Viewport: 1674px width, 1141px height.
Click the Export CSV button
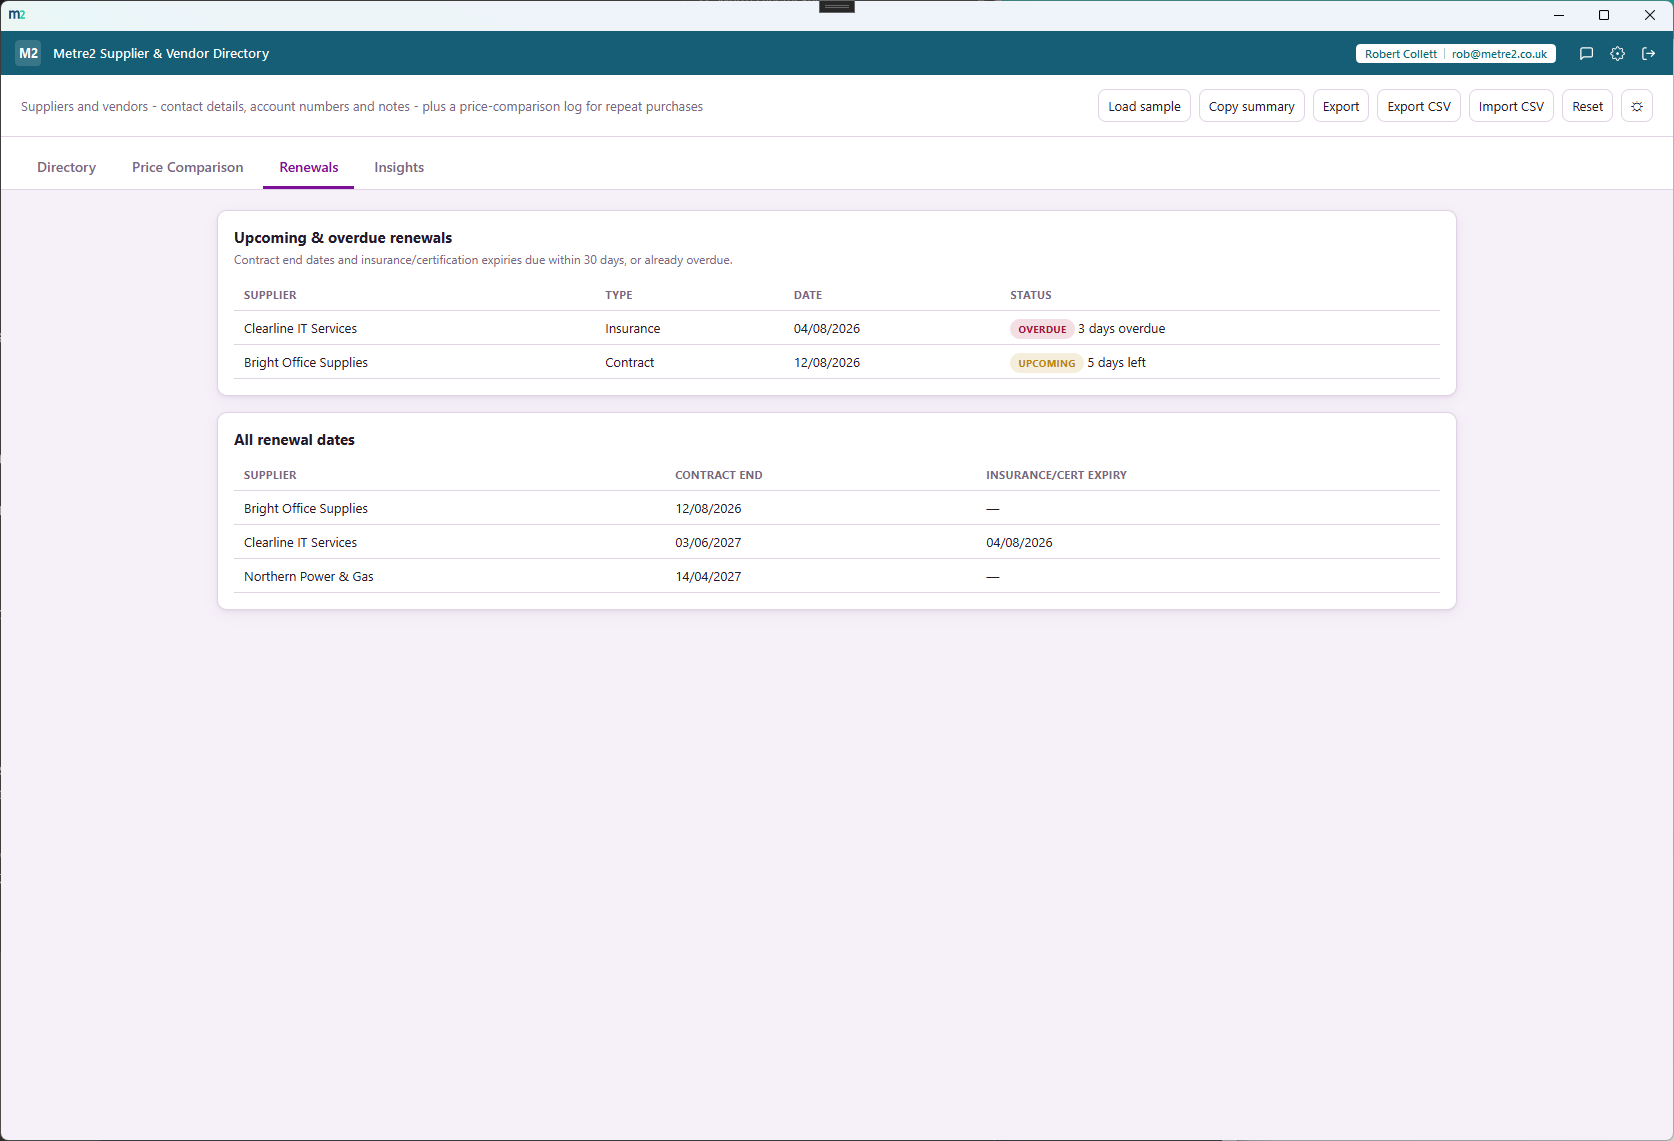1419,106
